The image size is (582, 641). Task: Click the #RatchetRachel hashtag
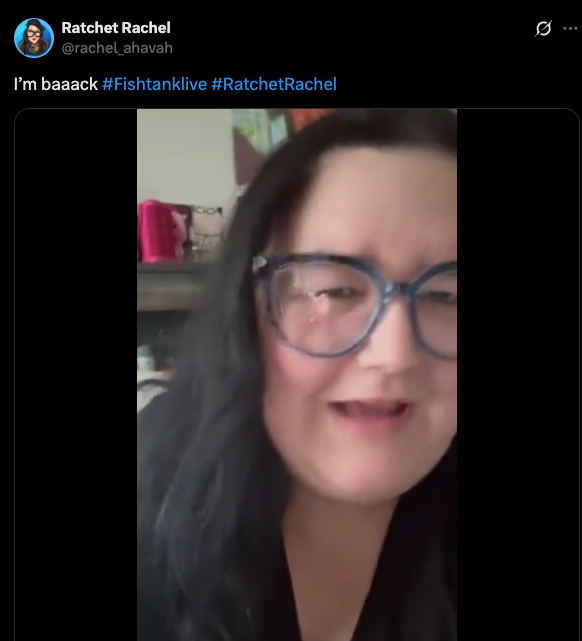pos(274,84)
